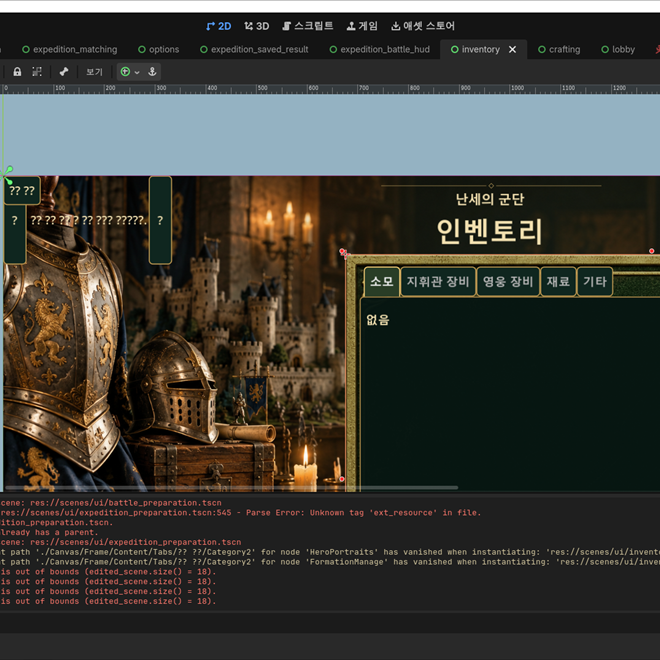
Task: Click the skeleton bone options icon
Action: coord(64,72)
